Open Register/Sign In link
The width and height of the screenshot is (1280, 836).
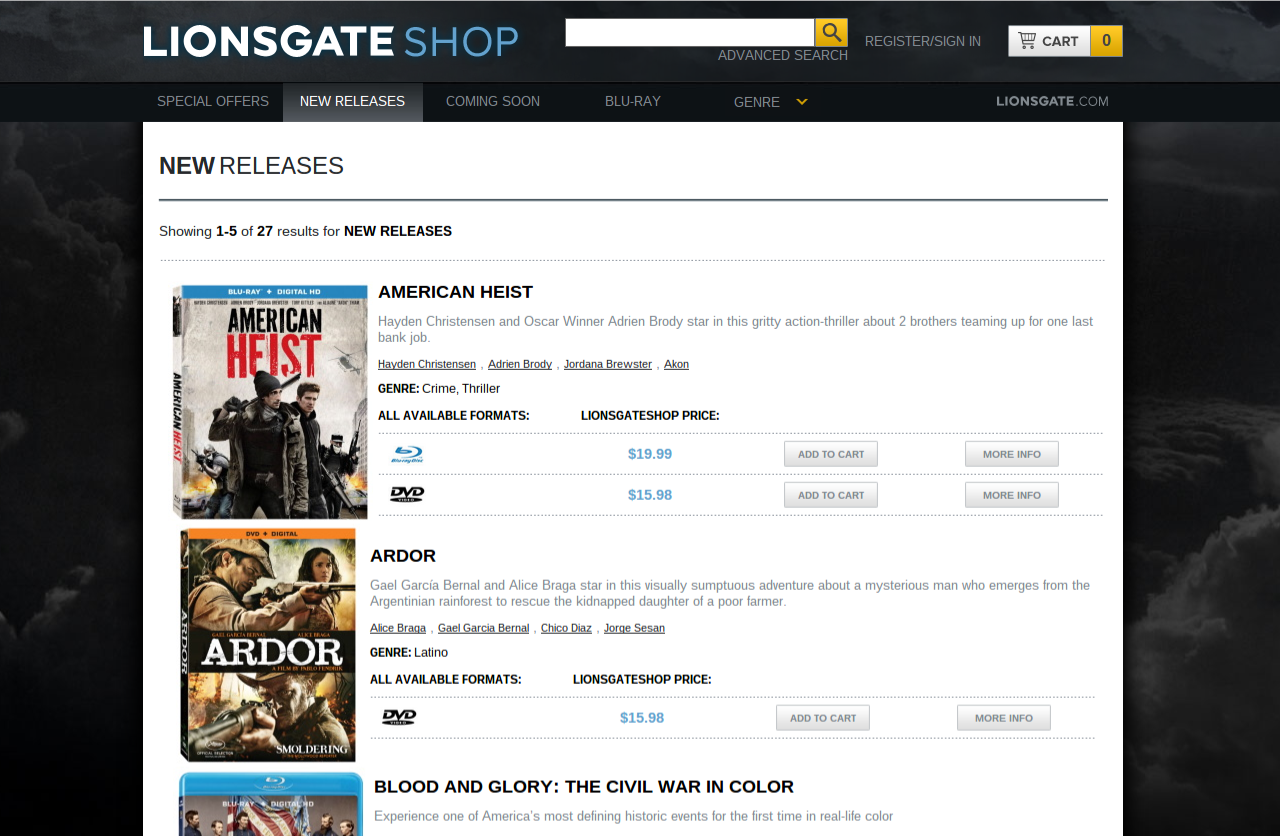pos(923,41)
